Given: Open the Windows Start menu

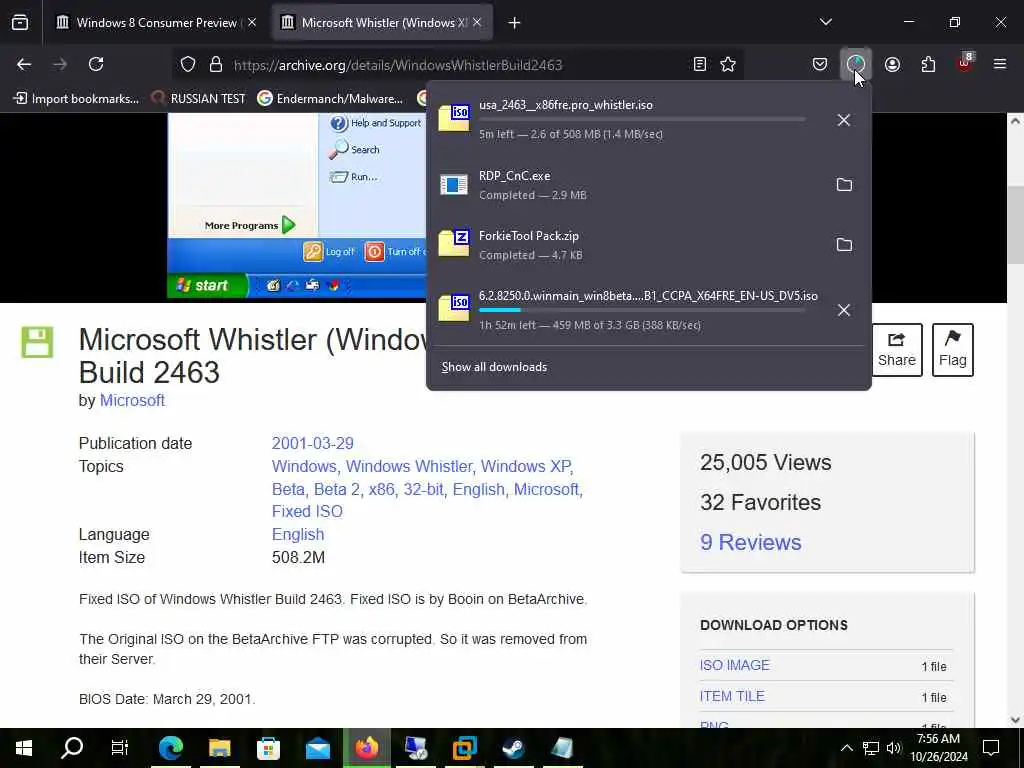Looking at the screenshot, I should (24, 748).
